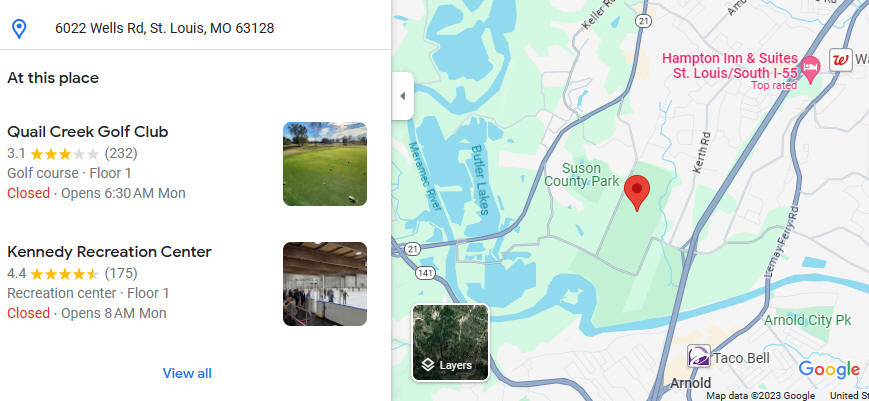
Task: Click View all places link
Action: pyautogui.click(x=187, y=373)
